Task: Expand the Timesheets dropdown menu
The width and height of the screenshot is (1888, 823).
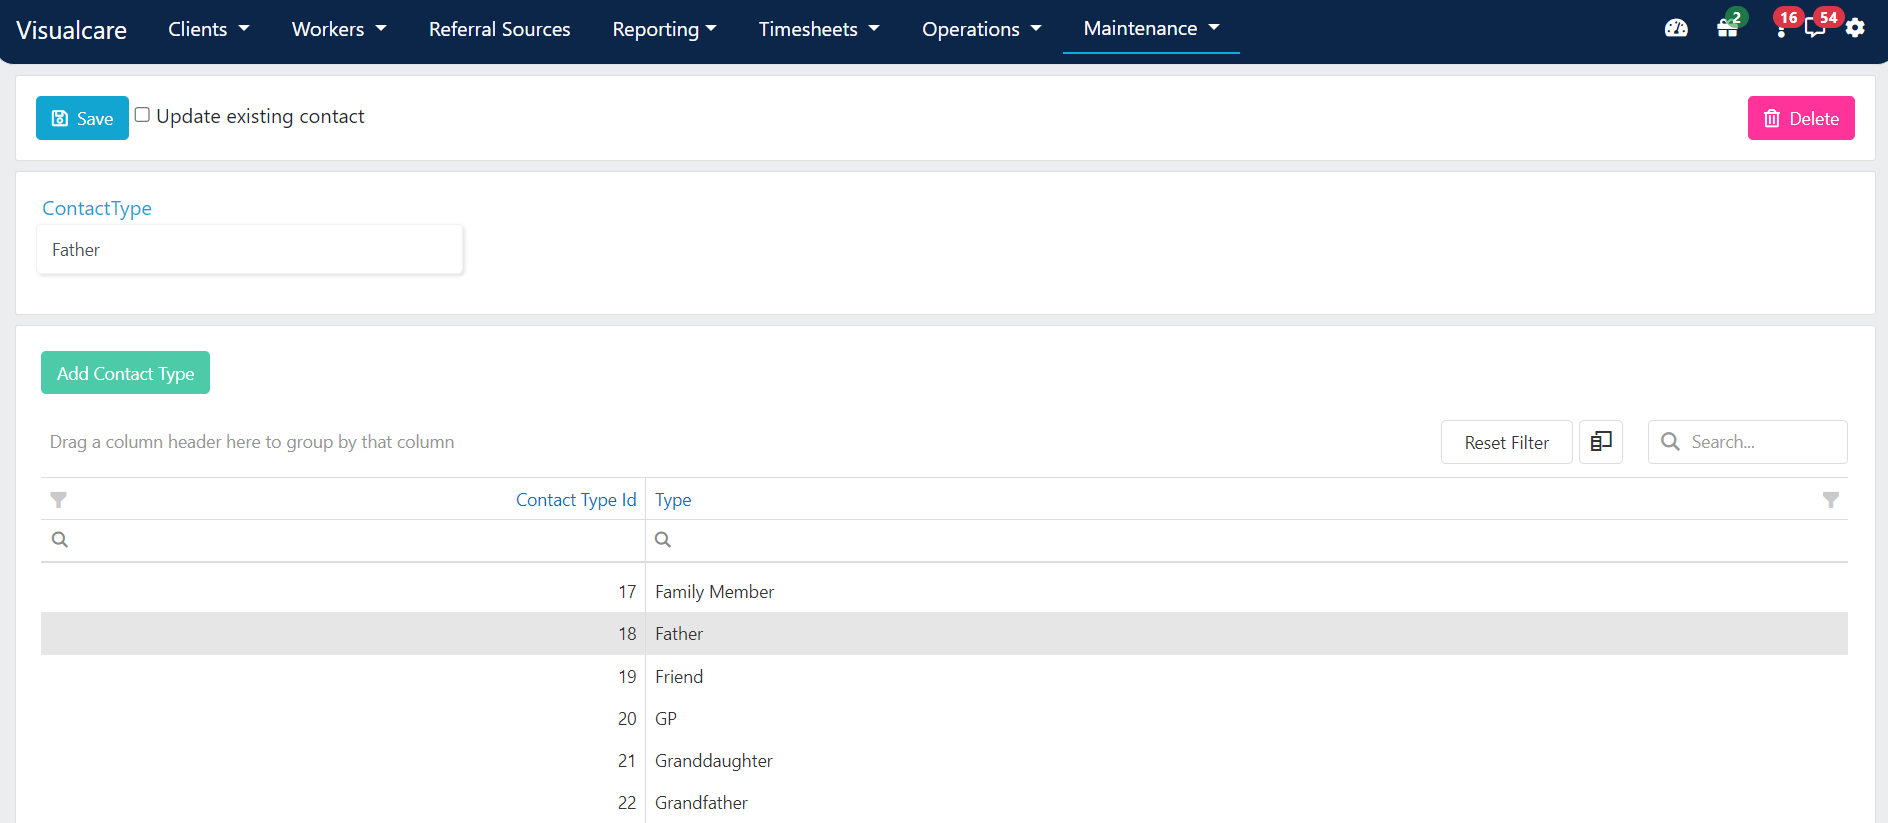Action: coord(819,29)
